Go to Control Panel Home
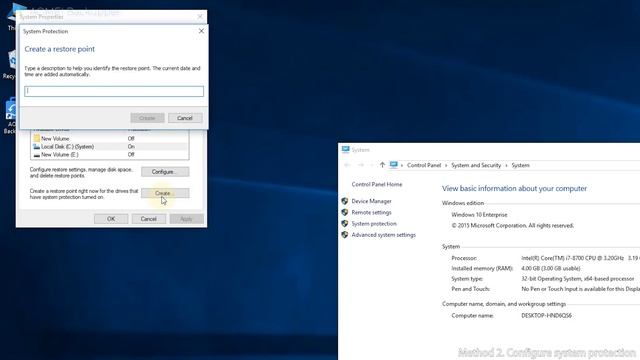 click(377, 184)
